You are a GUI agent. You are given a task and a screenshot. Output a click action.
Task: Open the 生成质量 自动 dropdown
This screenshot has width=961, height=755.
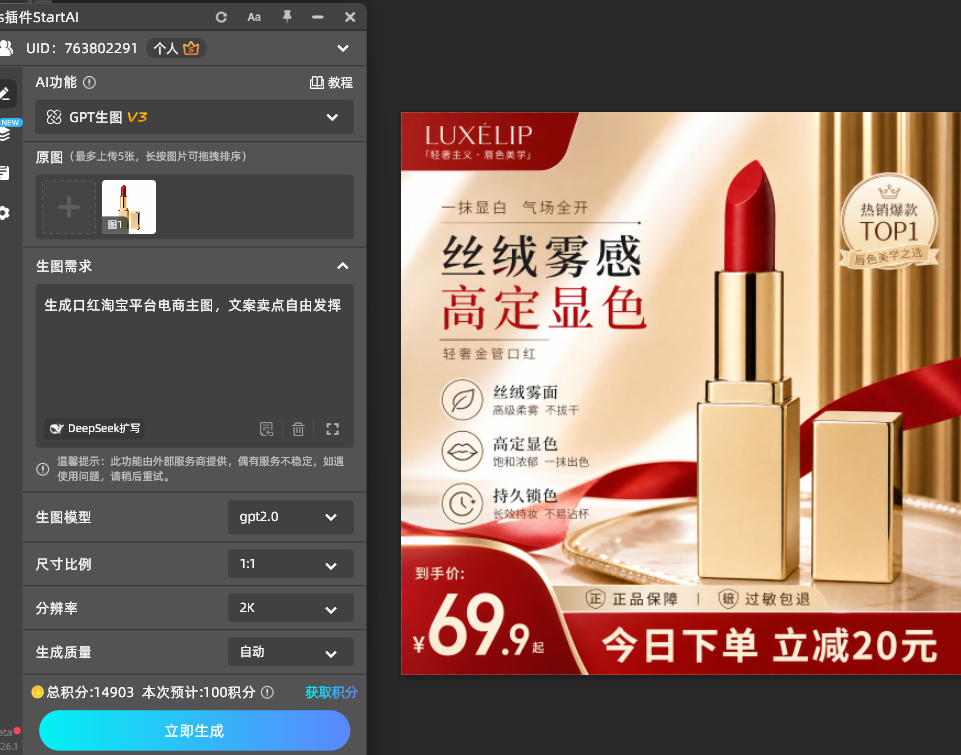click(291, 652)
